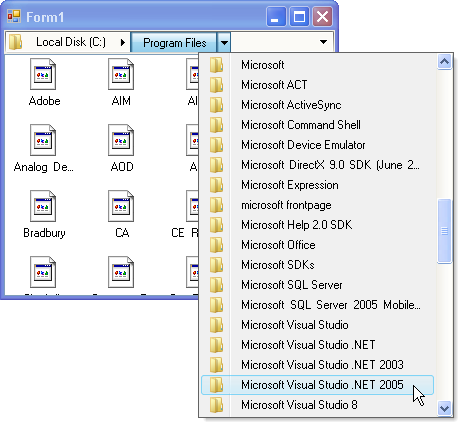Click the Local Disk (C:) folder icon
458x422 pixels.
pyautogui.click(x=15, y=42)
